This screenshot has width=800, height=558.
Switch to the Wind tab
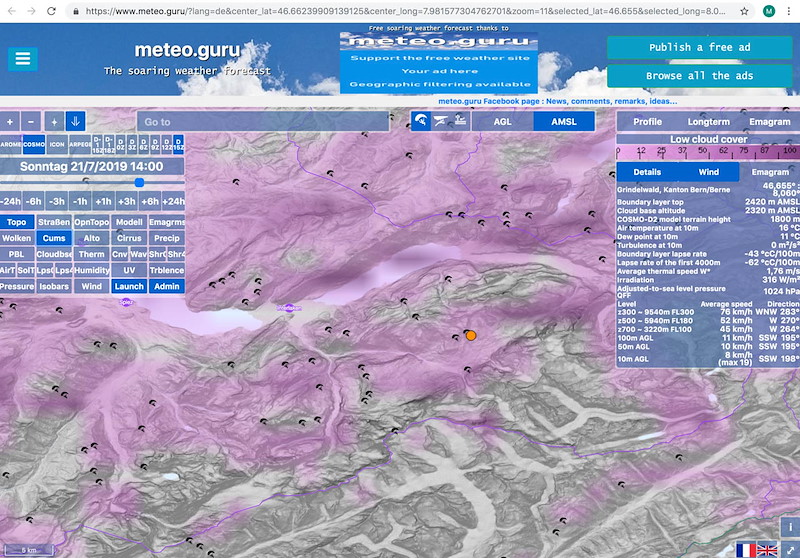pos(708,172)
